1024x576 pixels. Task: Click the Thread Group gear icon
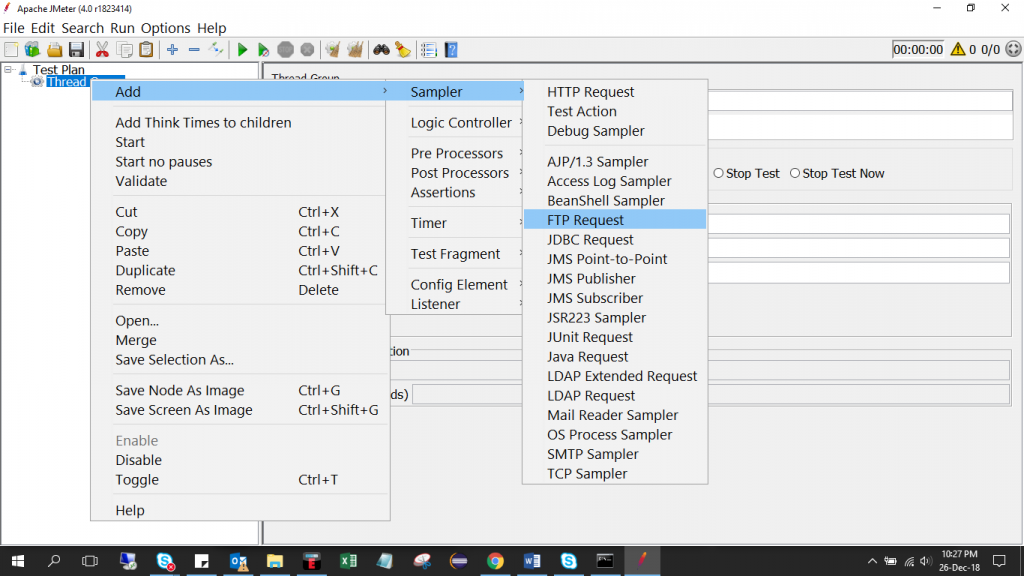(37, 82)
